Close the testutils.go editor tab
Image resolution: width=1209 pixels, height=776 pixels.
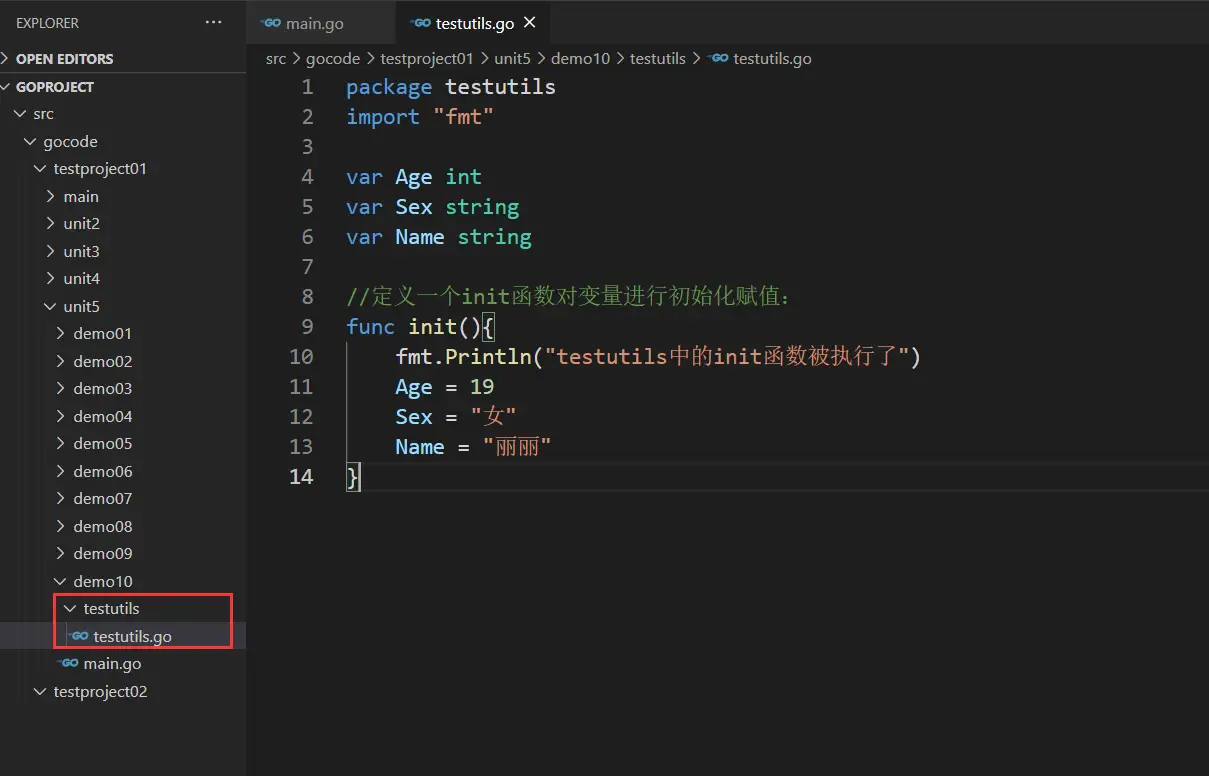tap(529, 22)
